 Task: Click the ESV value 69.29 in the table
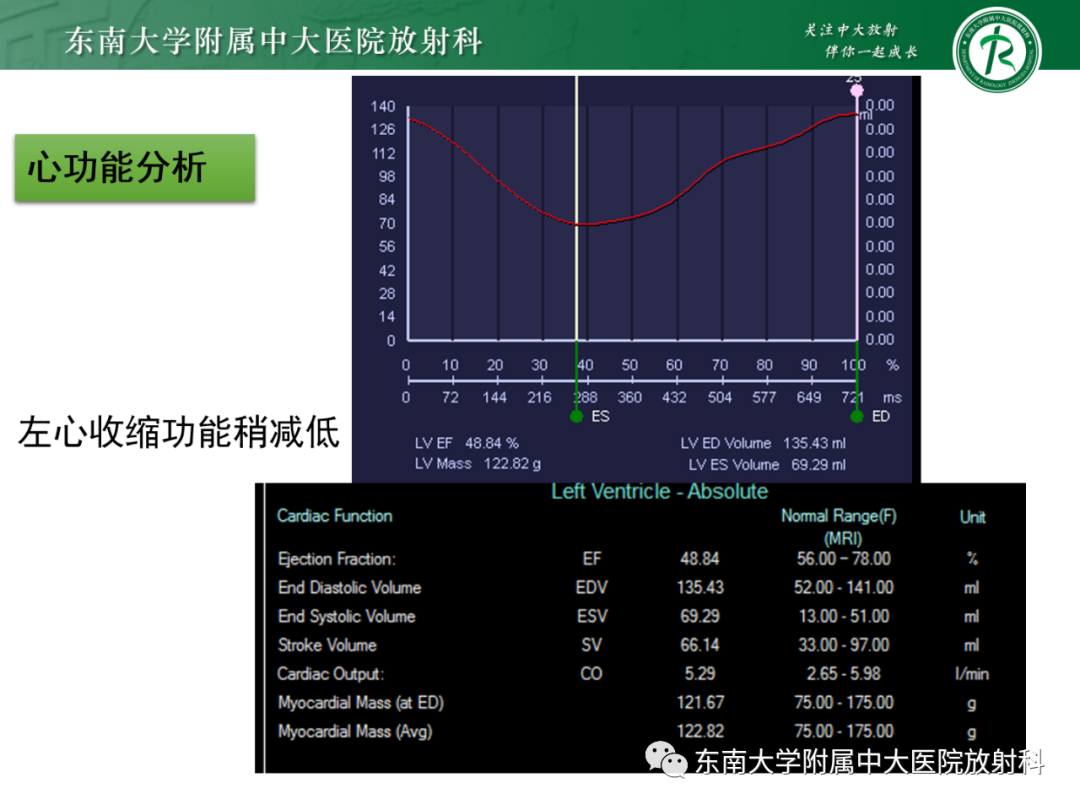pos(700,616)
